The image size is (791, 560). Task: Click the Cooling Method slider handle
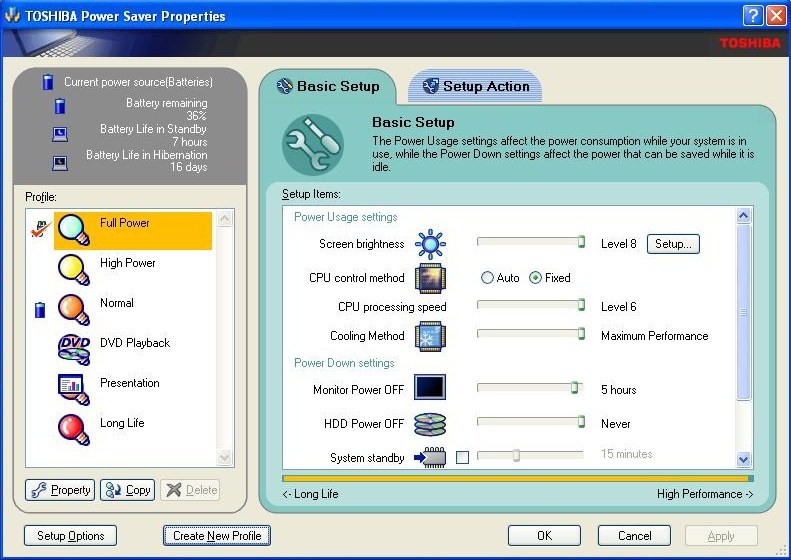[581, 334]
